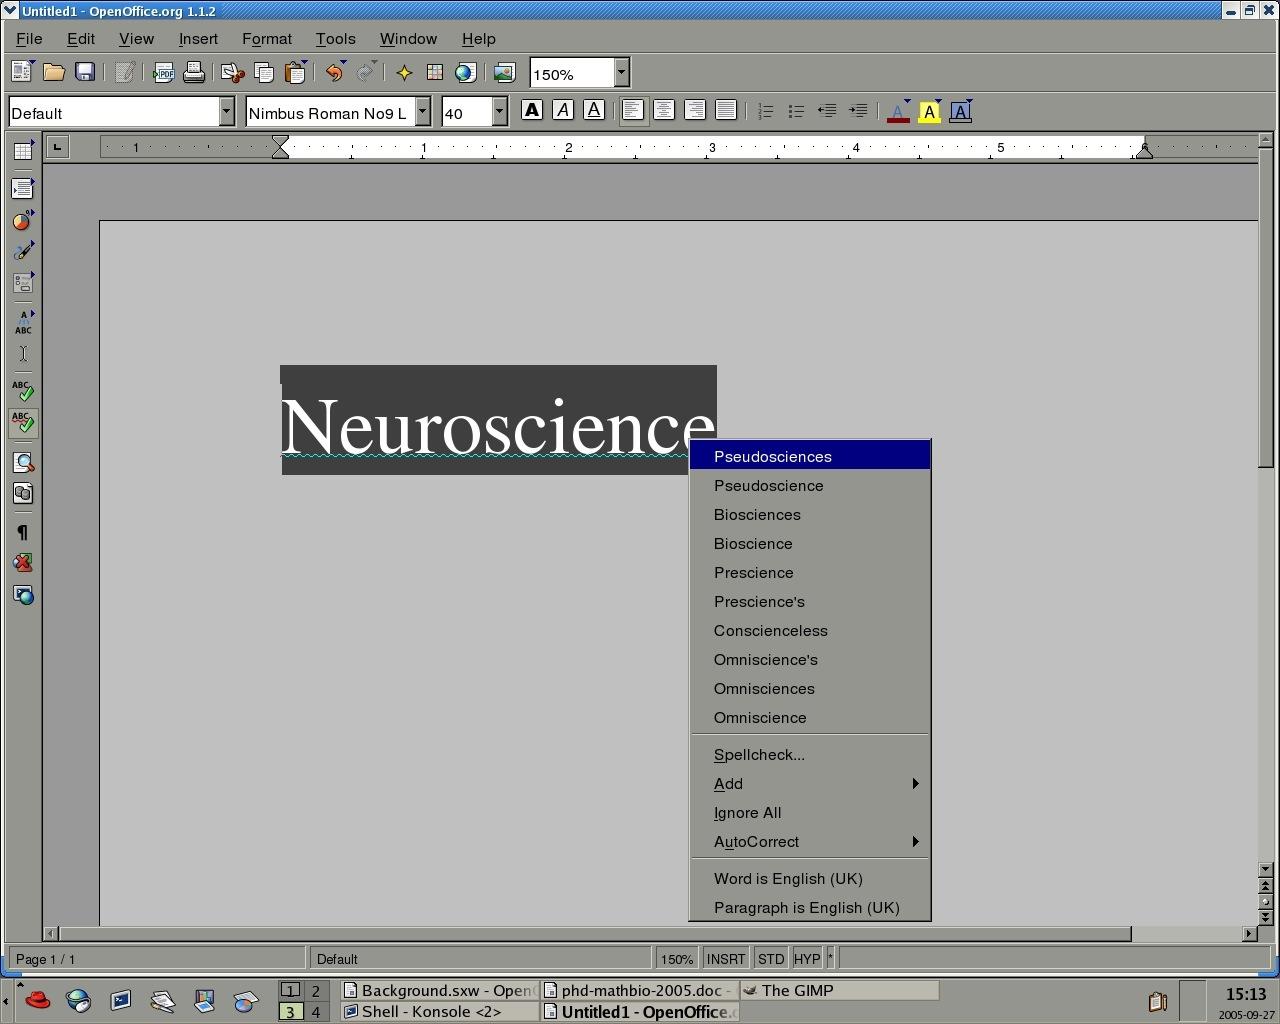Click the Navigator star icon

(x=404, y=73)
